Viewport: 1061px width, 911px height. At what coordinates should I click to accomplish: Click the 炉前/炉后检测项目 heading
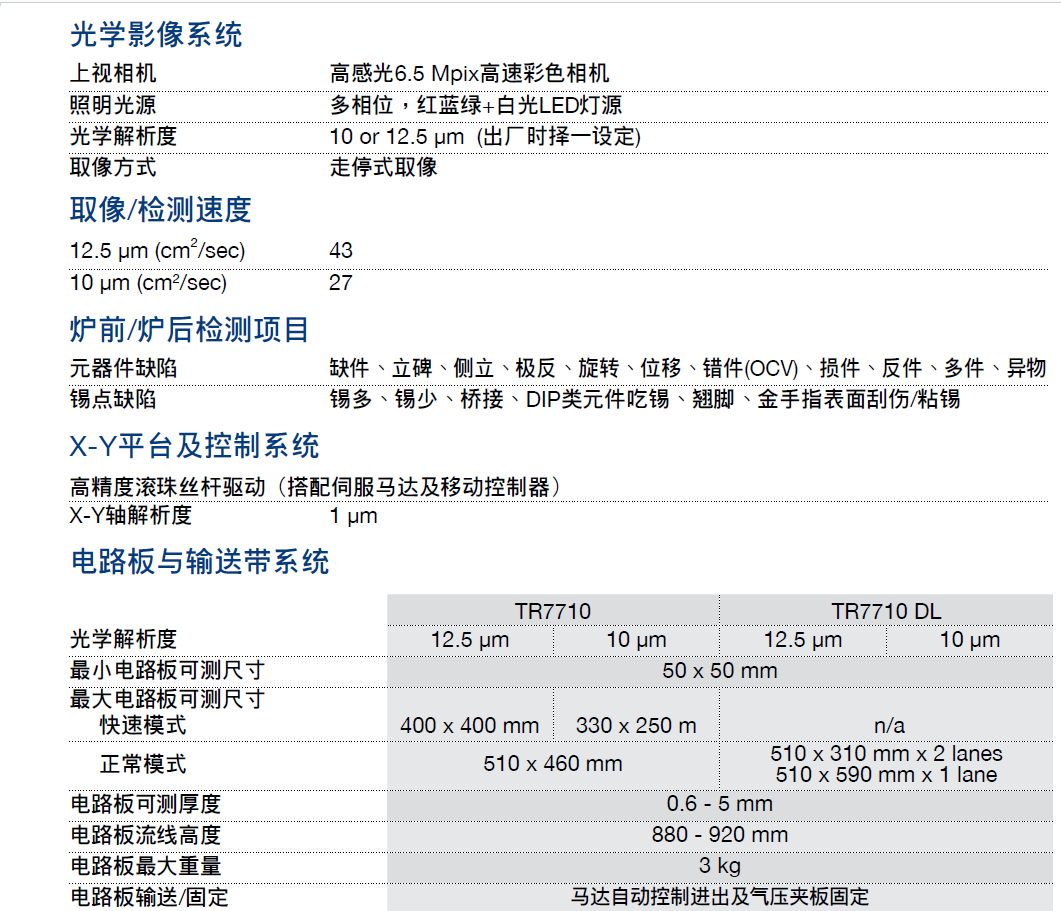[x=189, y=329]
